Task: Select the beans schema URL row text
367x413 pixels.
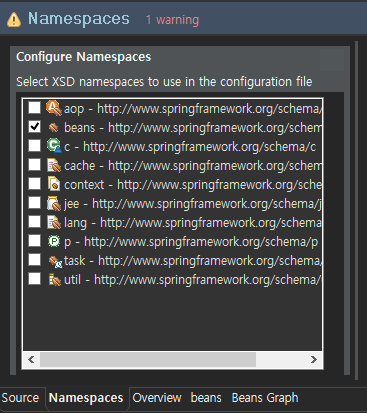Action: click(x=193, y=128)
